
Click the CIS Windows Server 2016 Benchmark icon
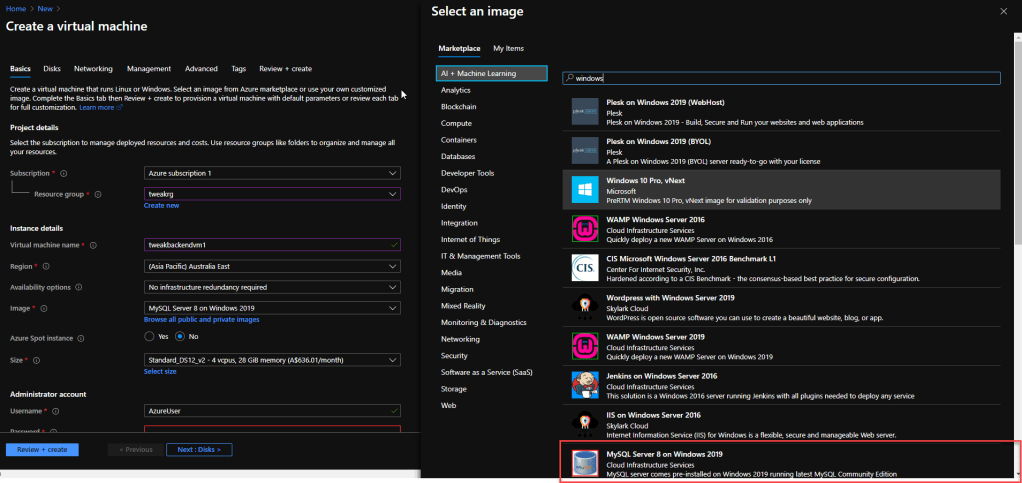tap(585, 268)
